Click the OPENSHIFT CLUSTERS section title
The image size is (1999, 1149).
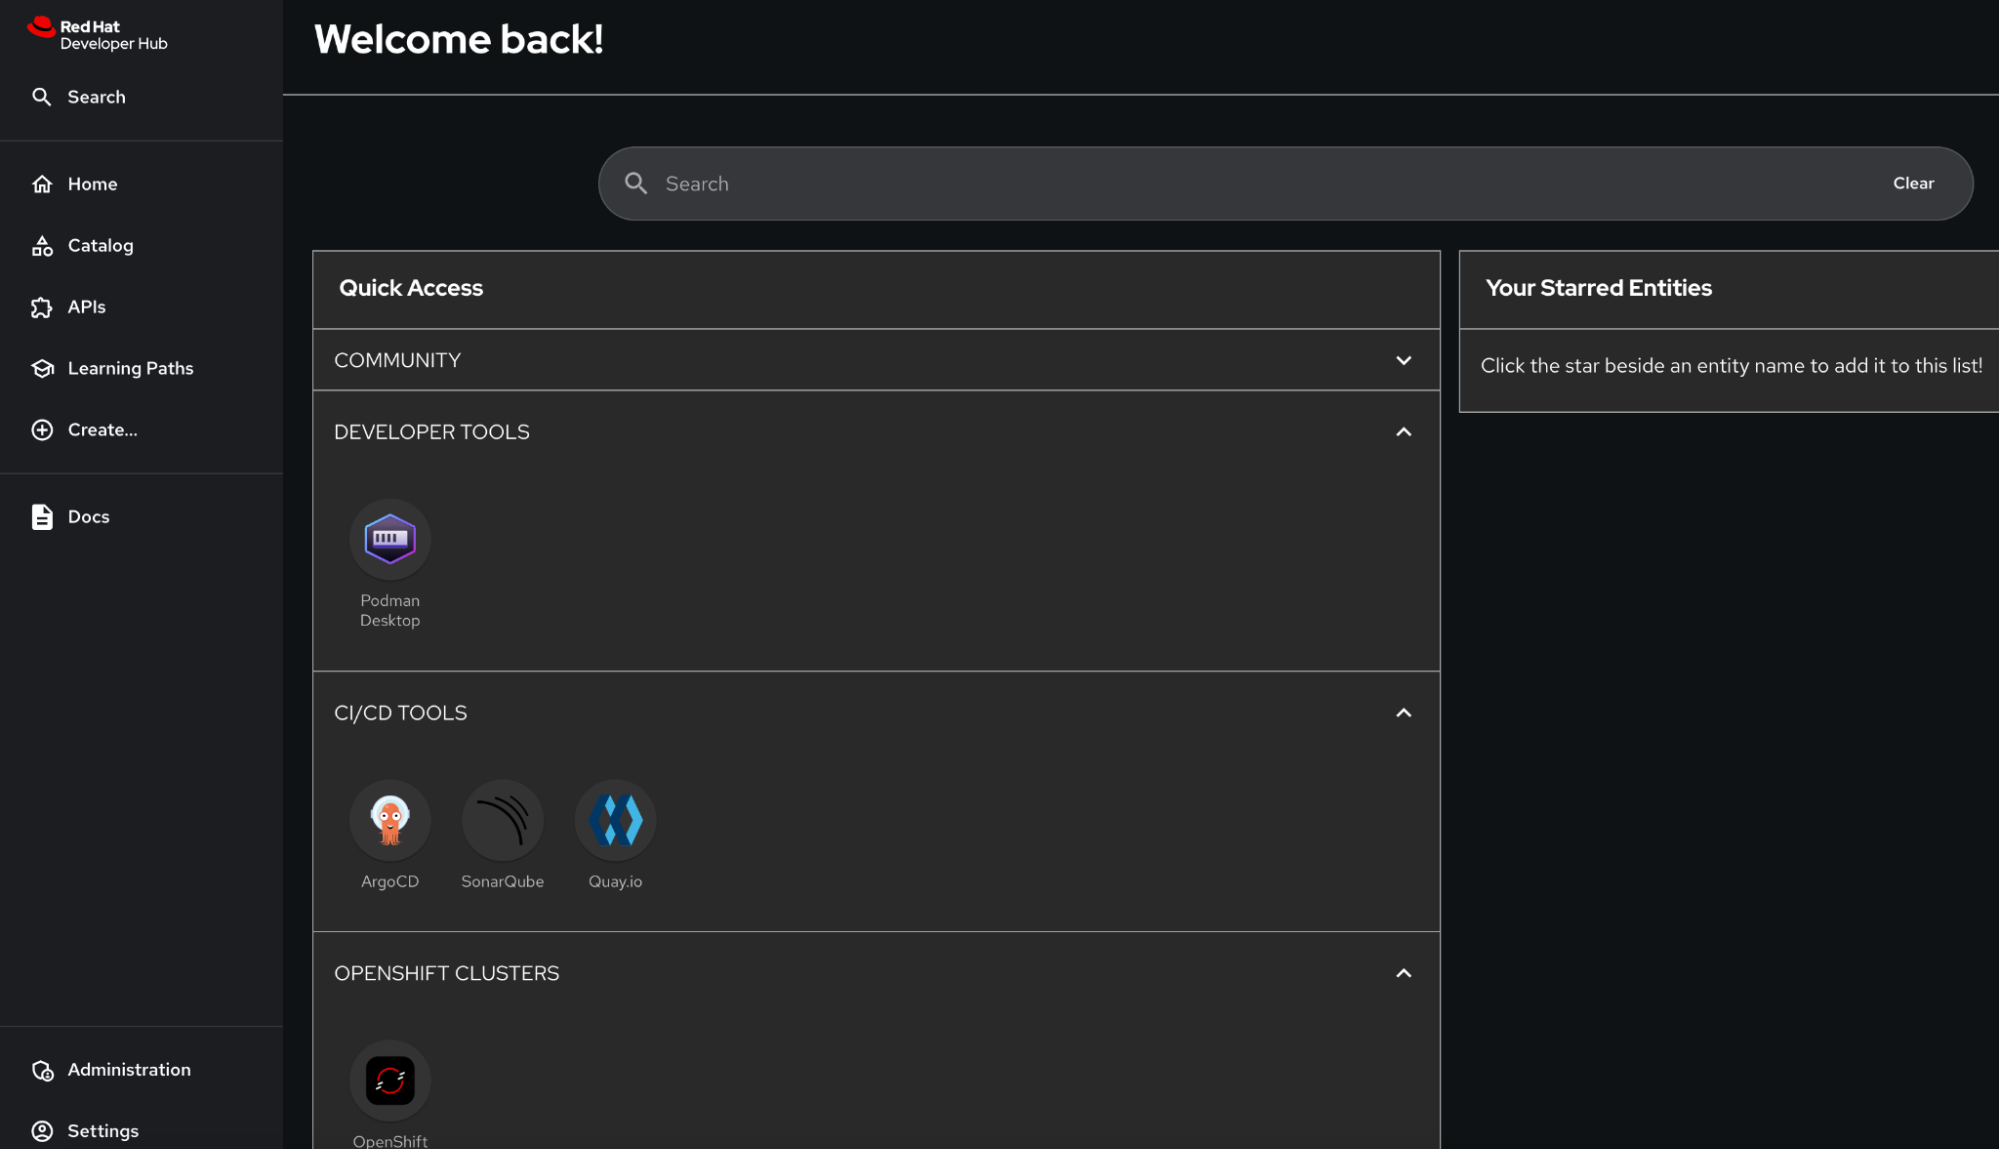[447, 973]
